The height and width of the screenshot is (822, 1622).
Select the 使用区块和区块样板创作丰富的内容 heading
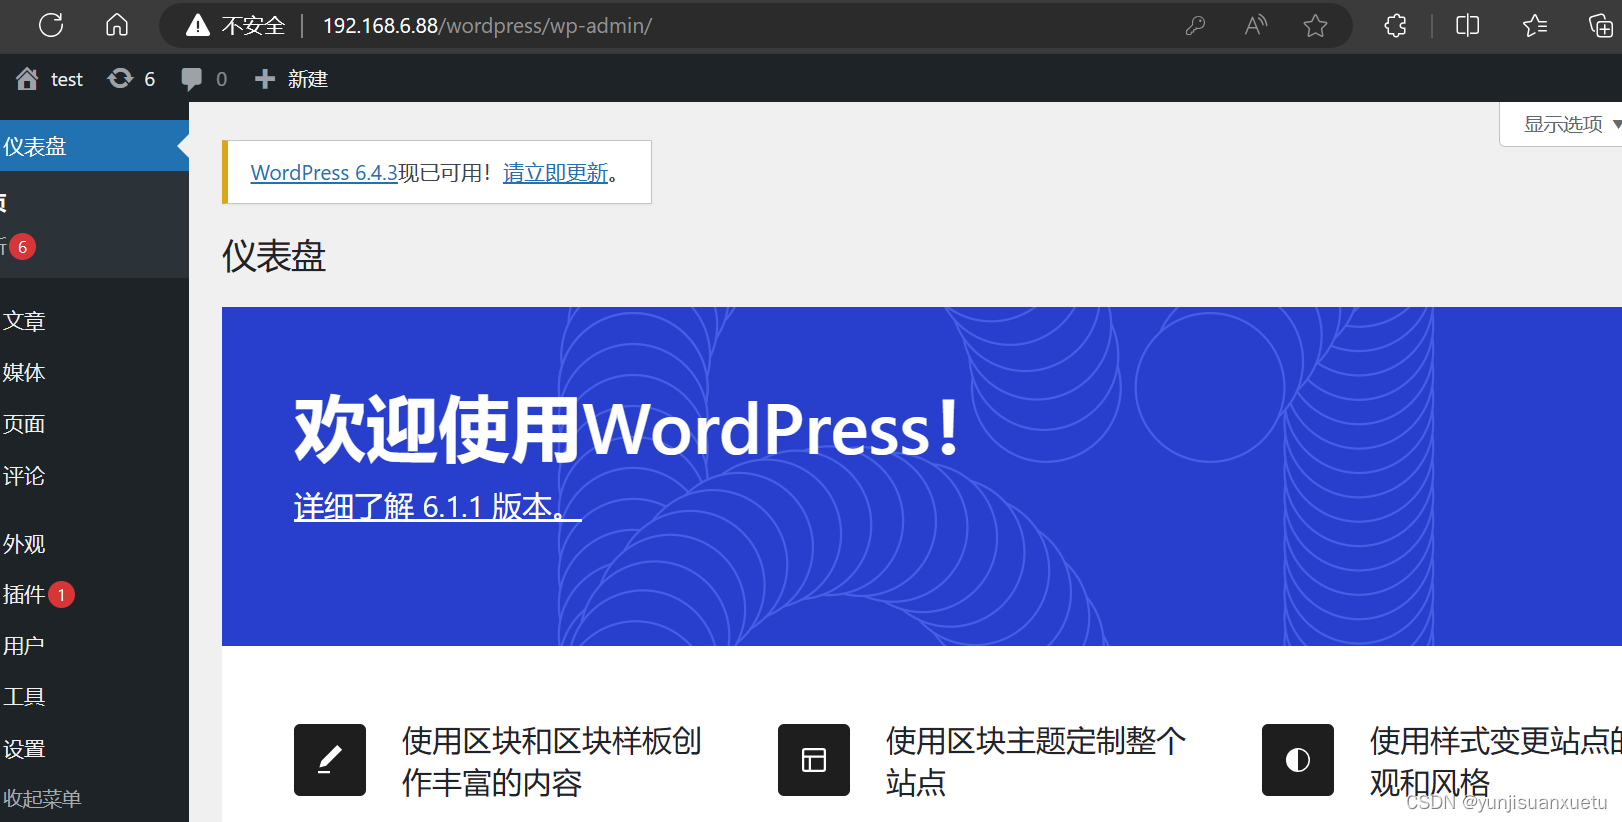pyautogui.click(x=551, y=761)
